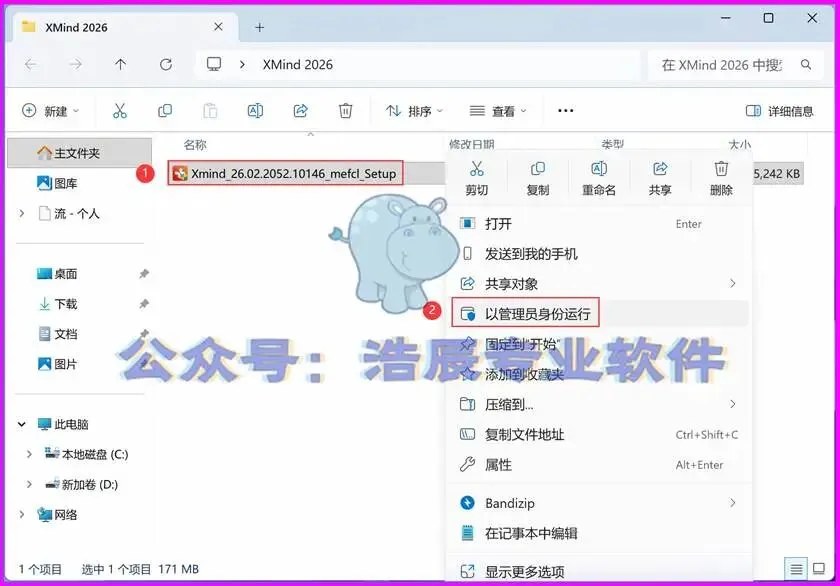This screenshot has width=840, height=586.
Task: Click the search magnifier icon
Action: click(x=806, y=65)
